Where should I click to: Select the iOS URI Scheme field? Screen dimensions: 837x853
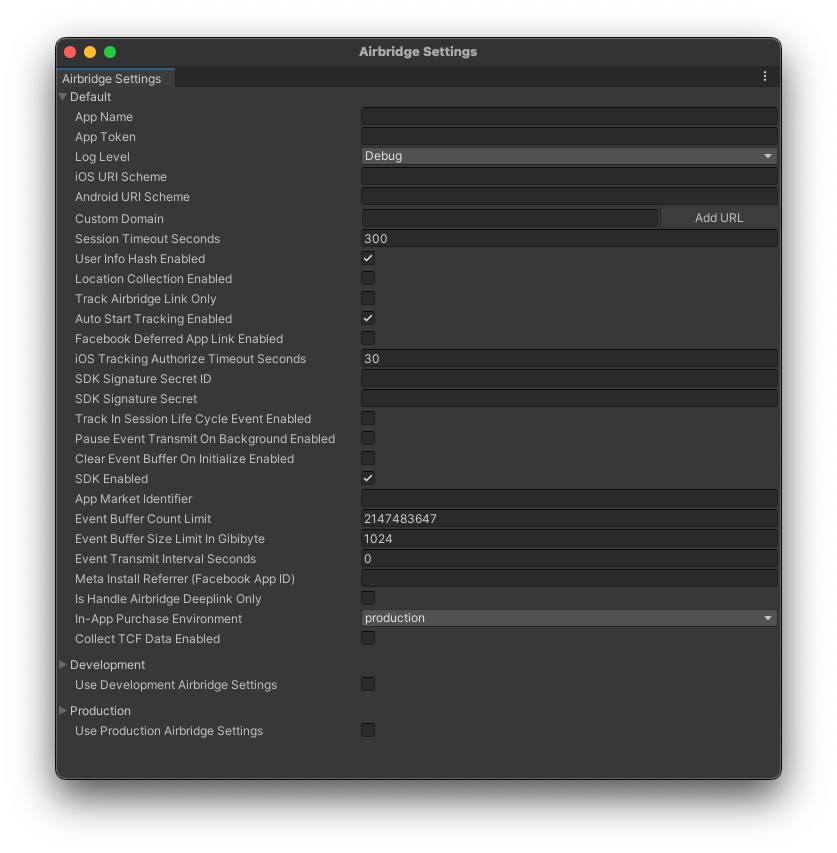tap(569, 176)
